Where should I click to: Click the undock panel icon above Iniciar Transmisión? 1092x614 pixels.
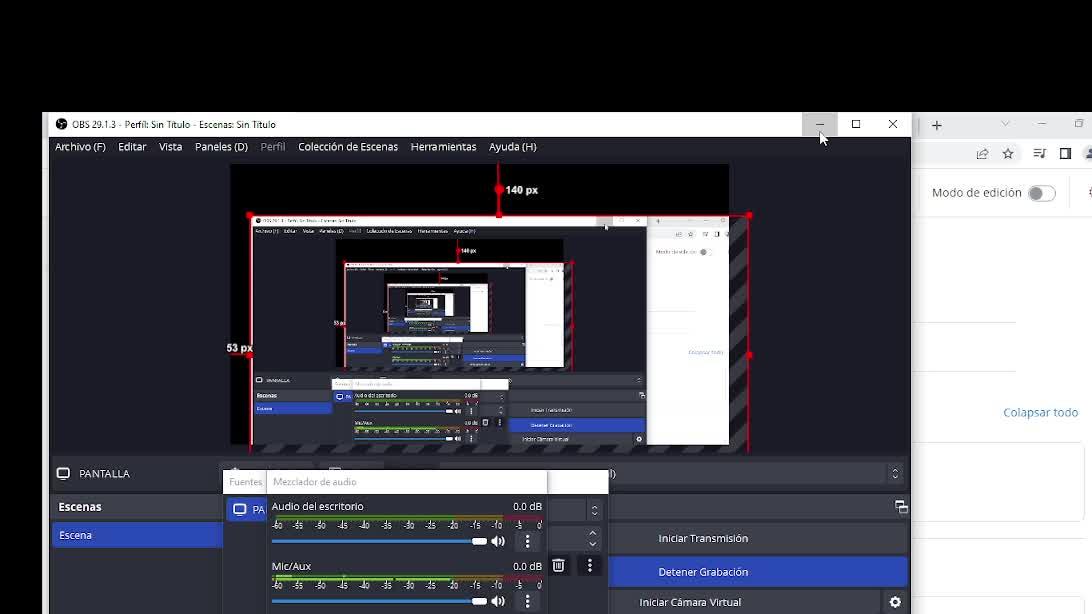coord(901,507)
